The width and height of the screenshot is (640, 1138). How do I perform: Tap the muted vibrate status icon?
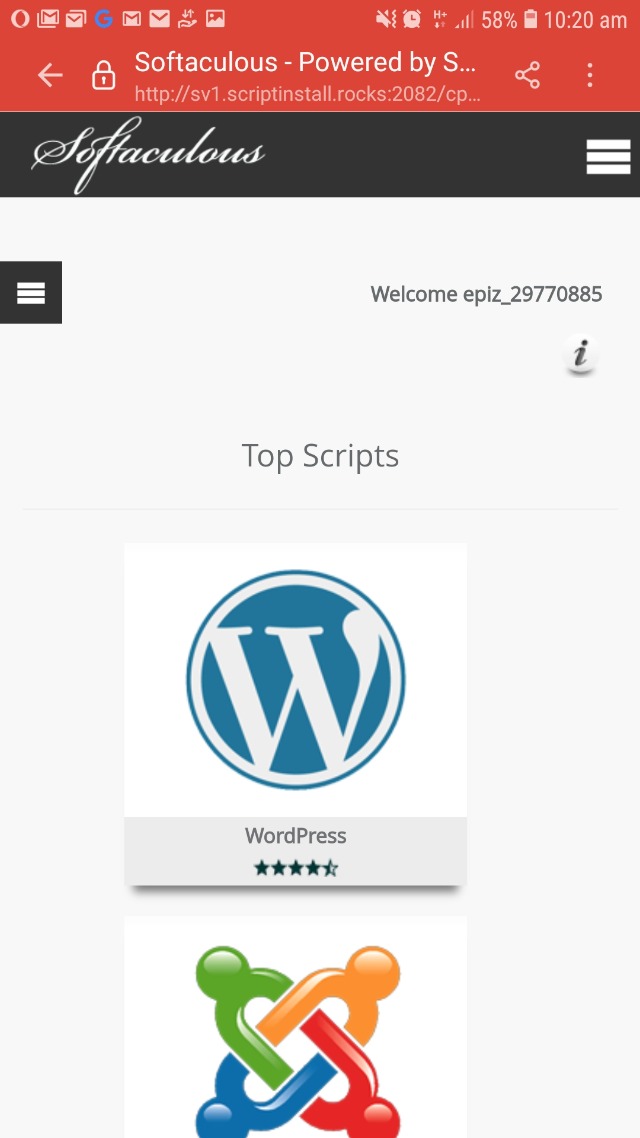click(x=386, y=20)
